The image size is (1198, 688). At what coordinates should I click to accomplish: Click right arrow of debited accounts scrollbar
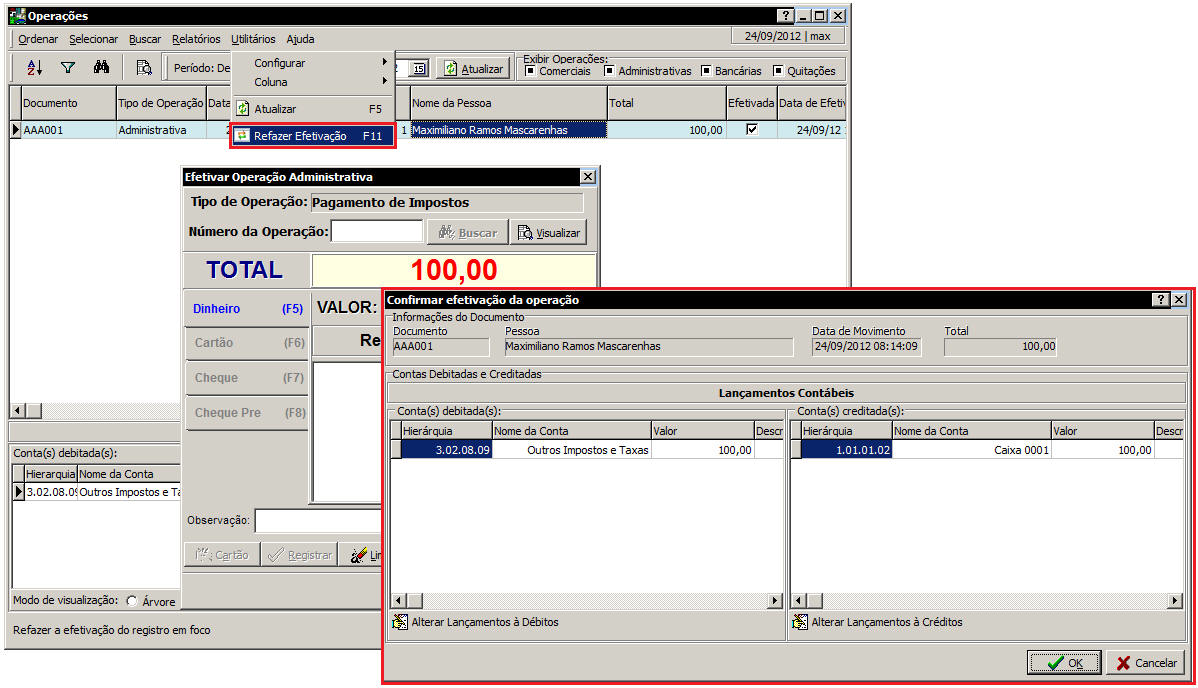(774, 600)
